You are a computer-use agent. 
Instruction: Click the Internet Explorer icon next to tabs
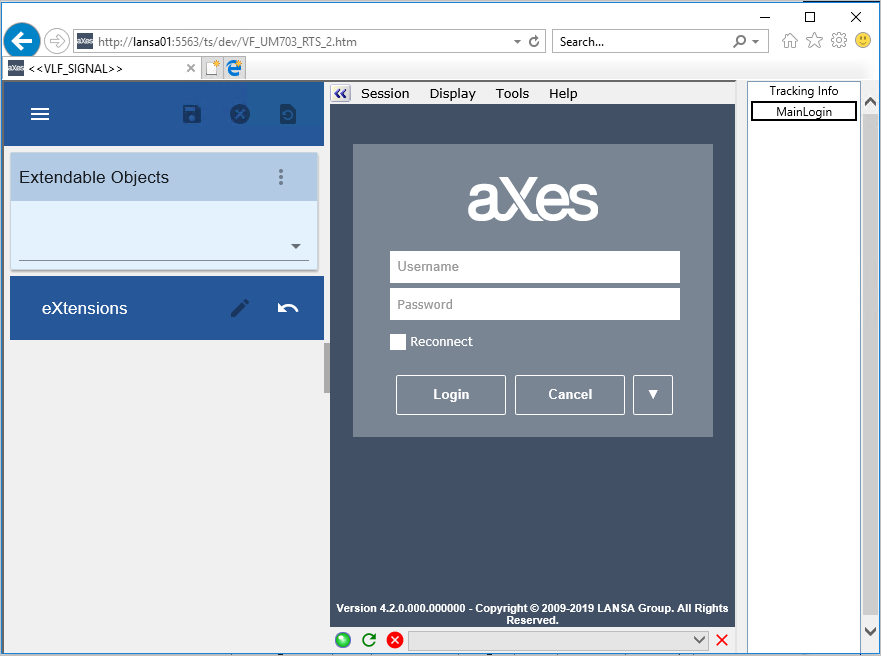(234, 69)
